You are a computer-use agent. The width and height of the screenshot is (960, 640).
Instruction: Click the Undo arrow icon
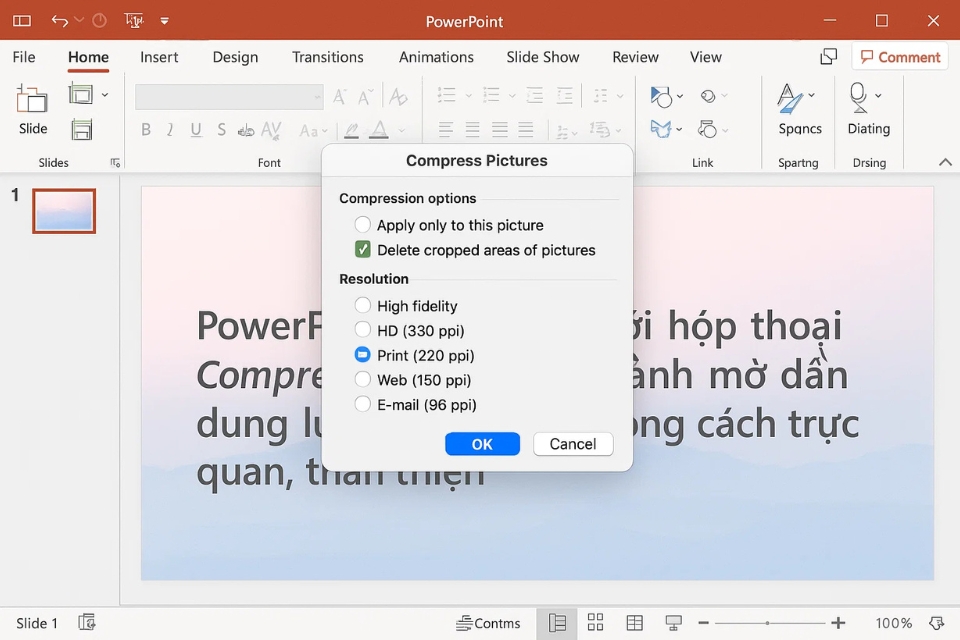[59, 21]
